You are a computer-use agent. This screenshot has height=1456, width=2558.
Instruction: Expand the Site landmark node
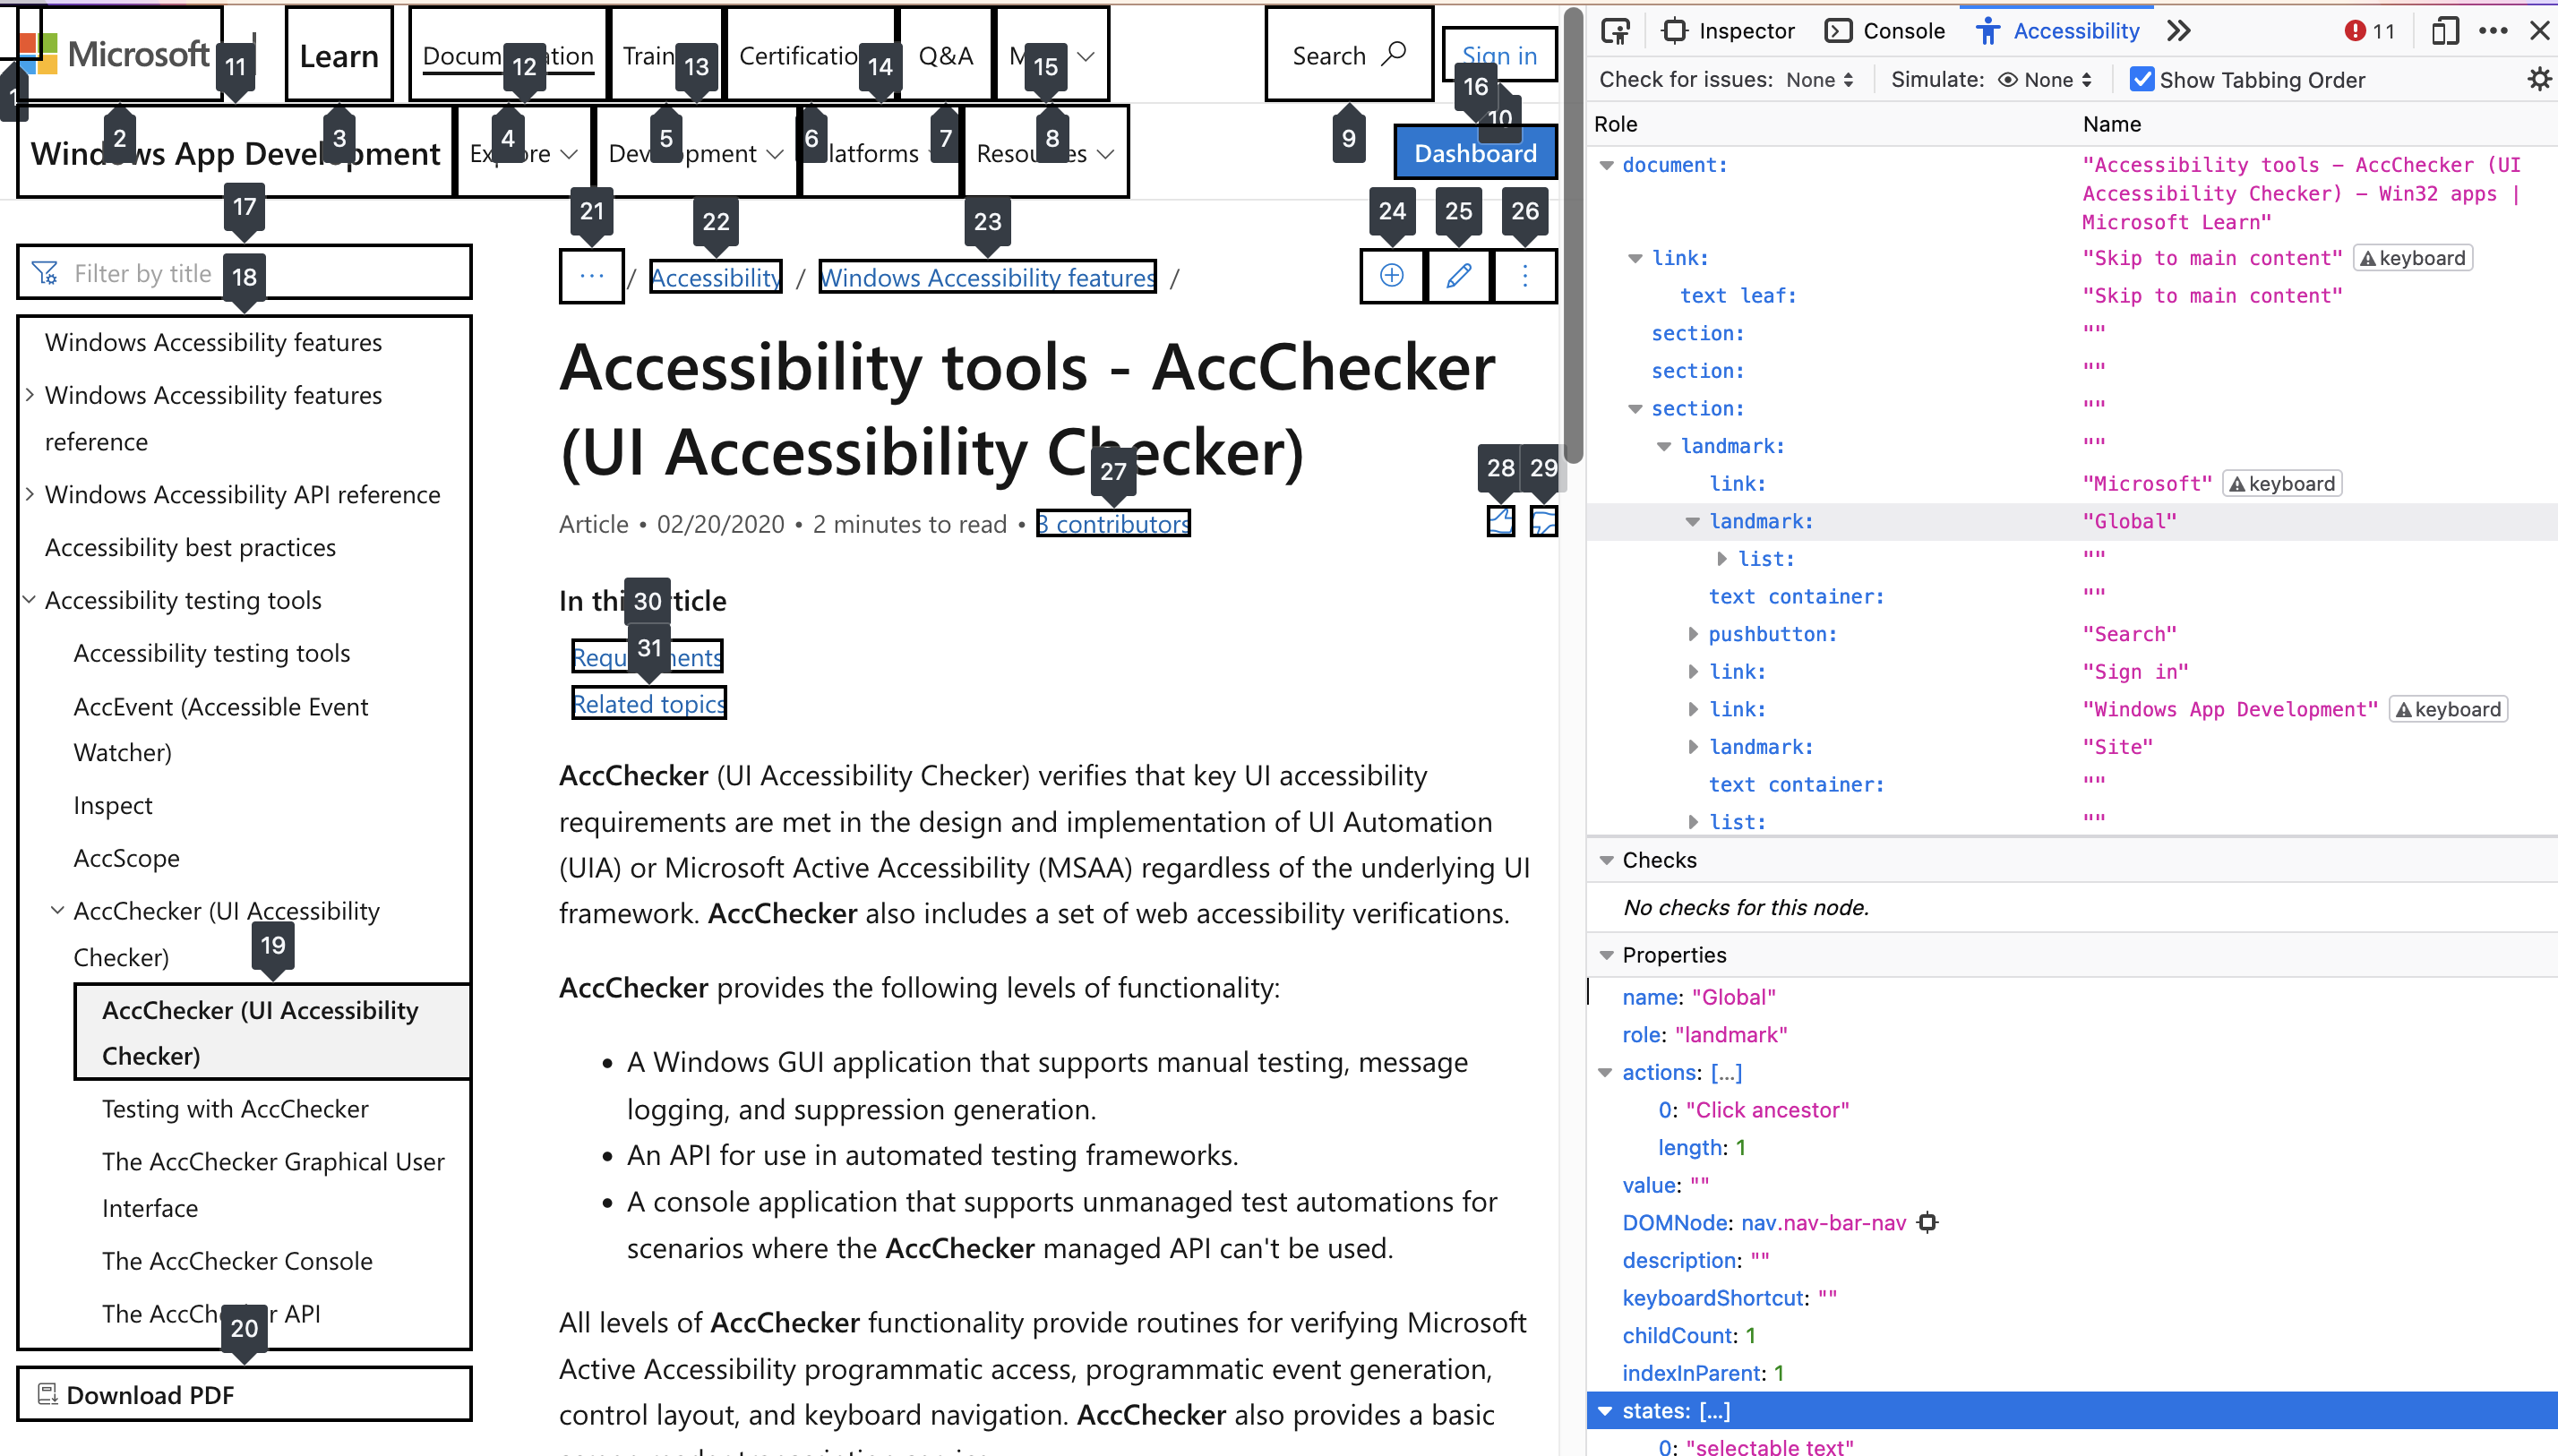point(1692,747)
